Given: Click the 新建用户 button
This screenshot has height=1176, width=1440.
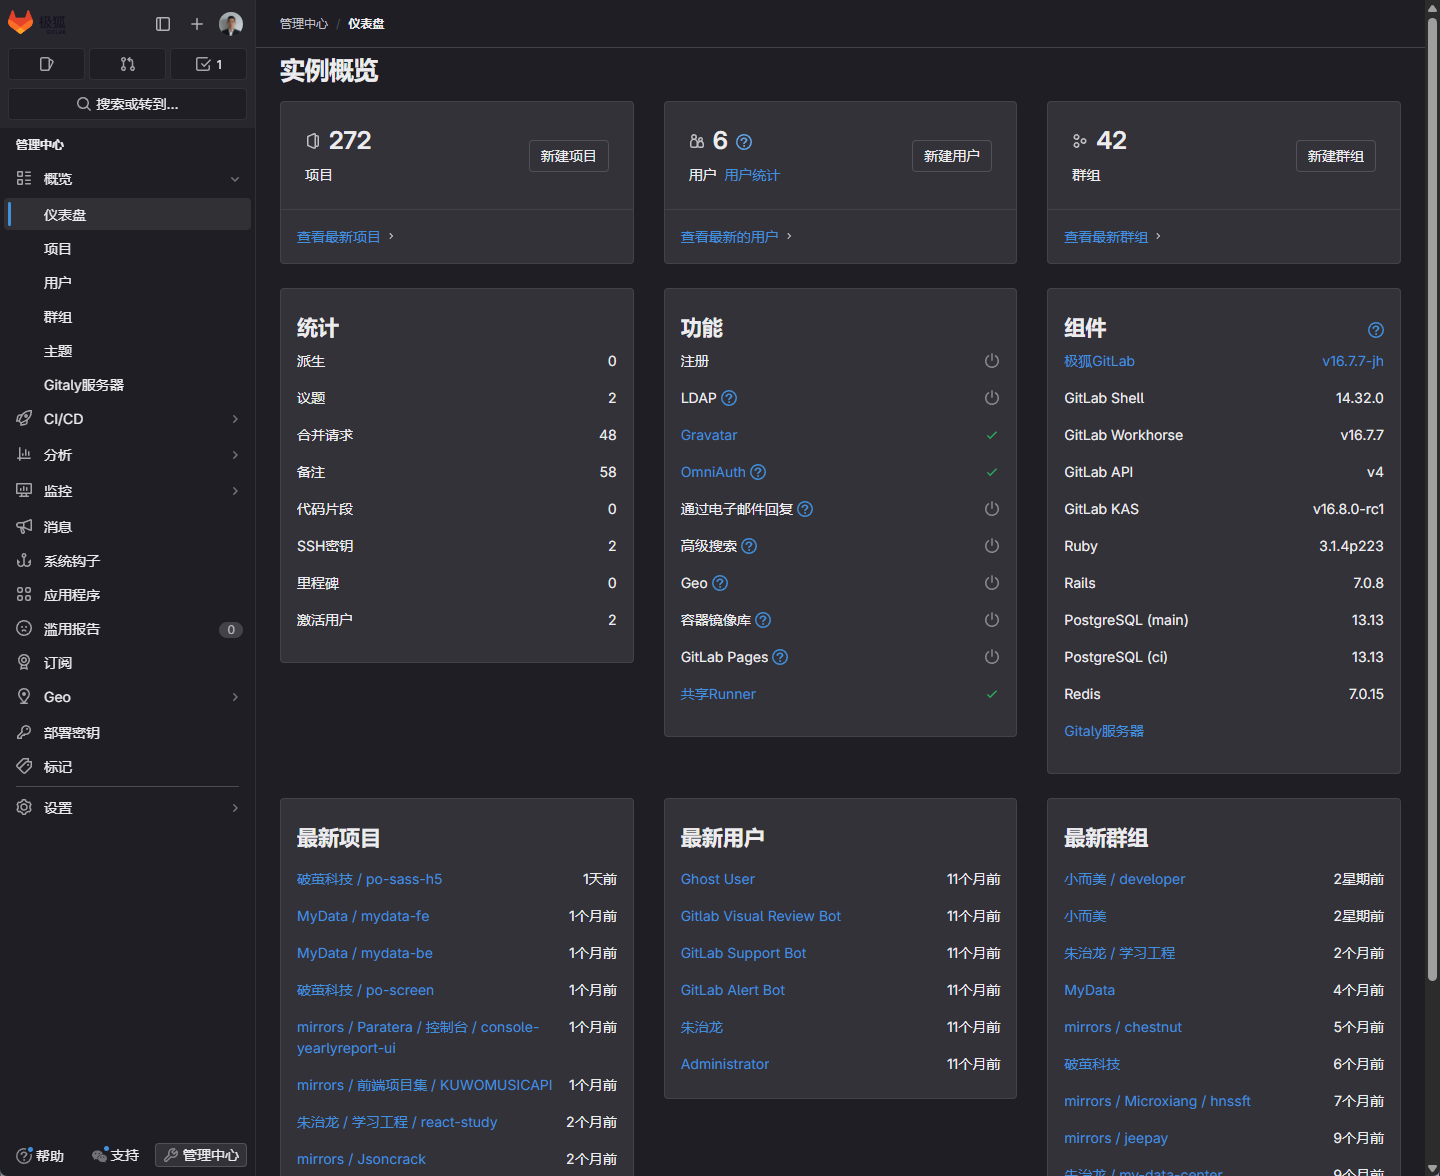Looking at the screenshot, I should (951, 156).
